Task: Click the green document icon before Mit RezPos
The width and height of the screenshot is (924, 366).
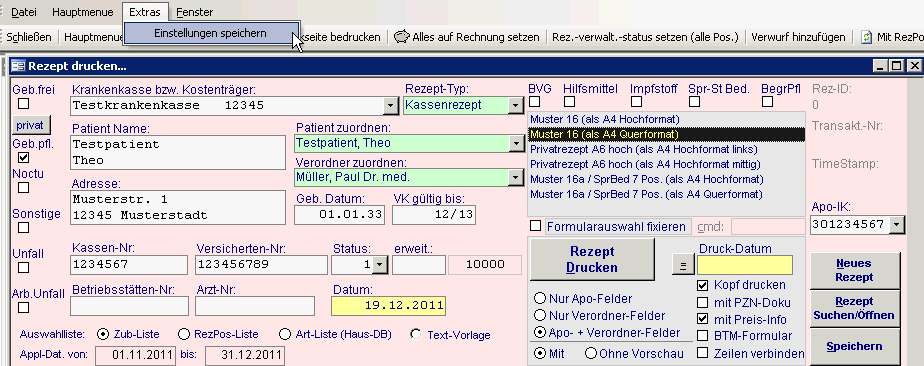Action: click(866, 37)
